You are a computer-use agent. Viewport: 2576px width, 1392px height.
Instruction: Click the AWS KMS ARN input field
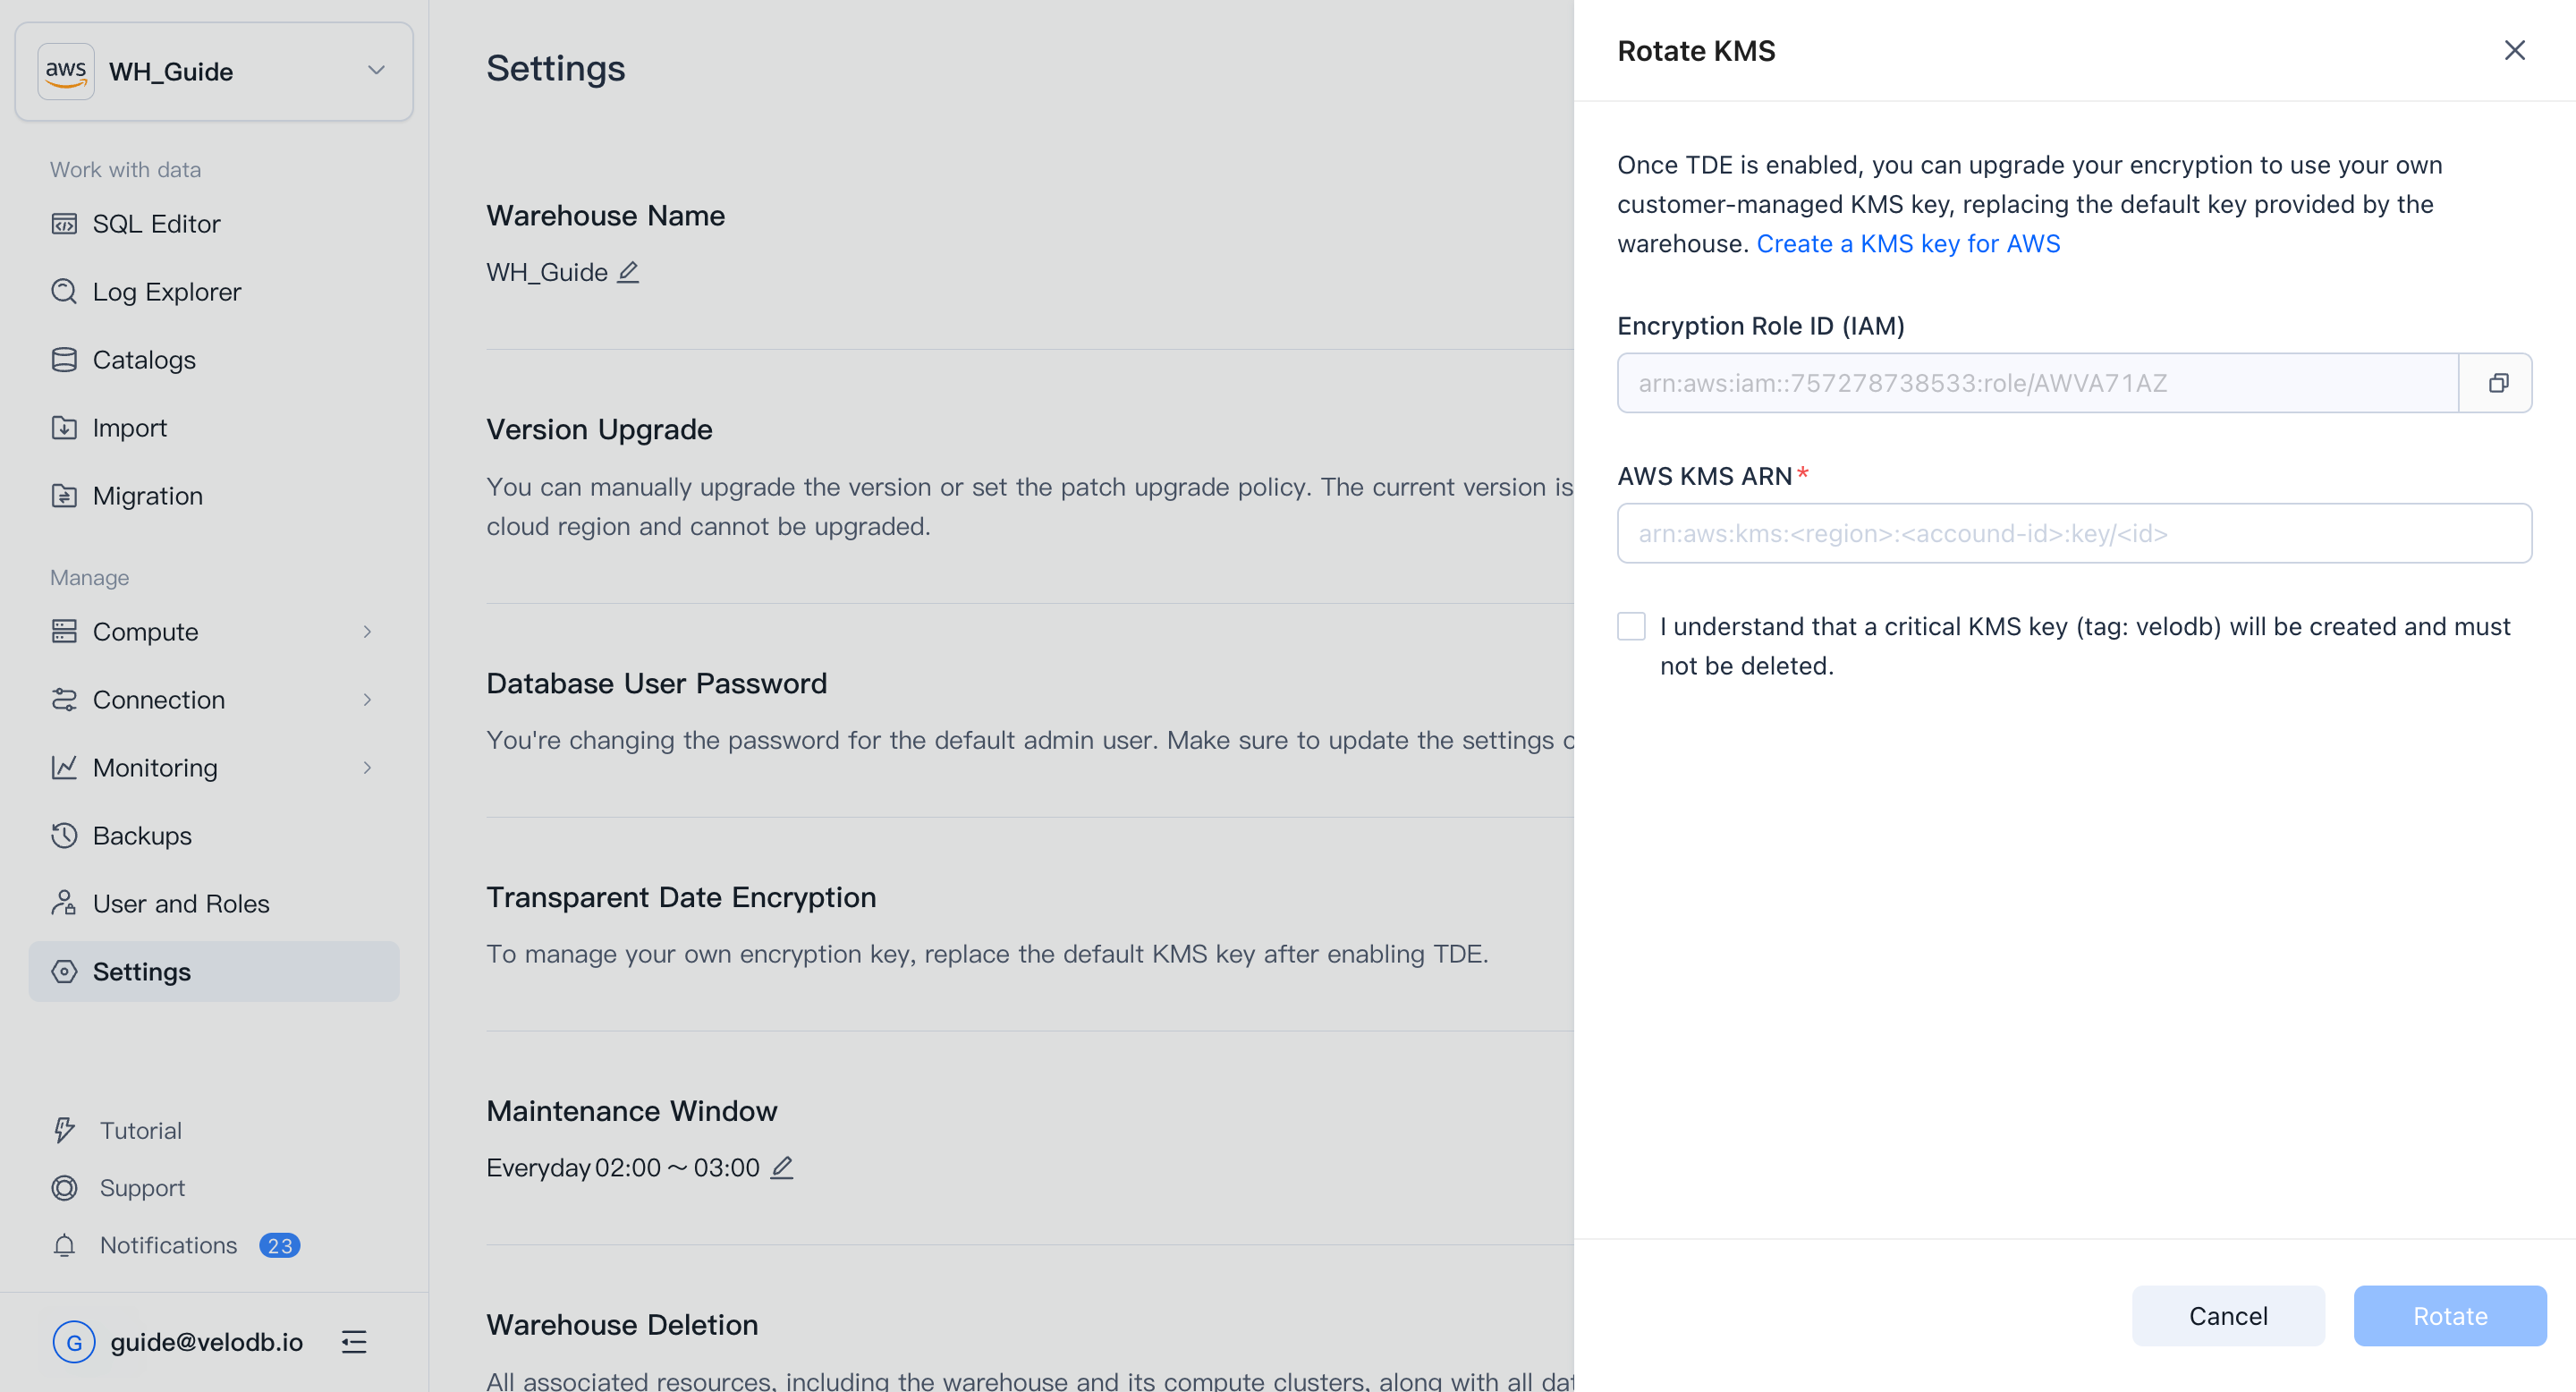2073,533
